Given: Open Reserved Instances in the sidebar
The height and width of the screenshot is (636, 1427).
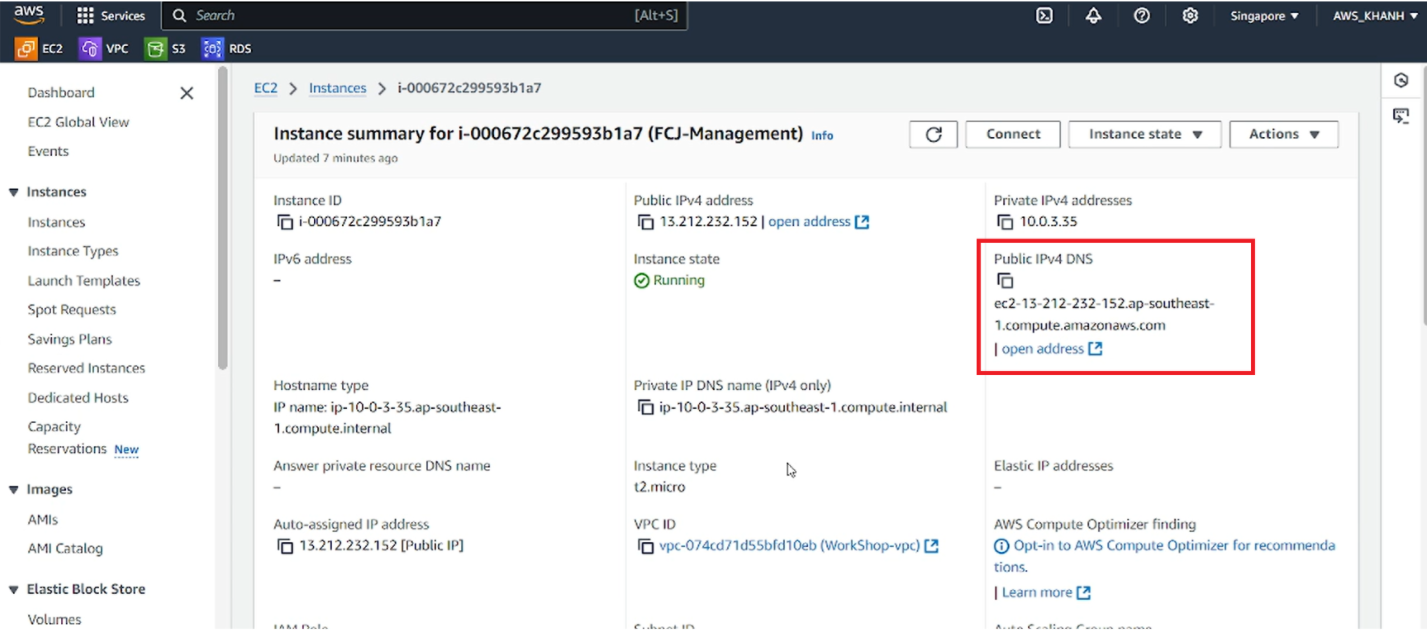Looking at the screenshot, I should 86,368.
